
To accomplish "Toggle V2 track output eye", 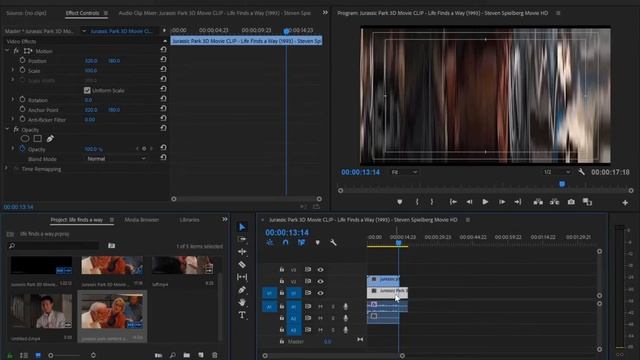I will point(320,281).
